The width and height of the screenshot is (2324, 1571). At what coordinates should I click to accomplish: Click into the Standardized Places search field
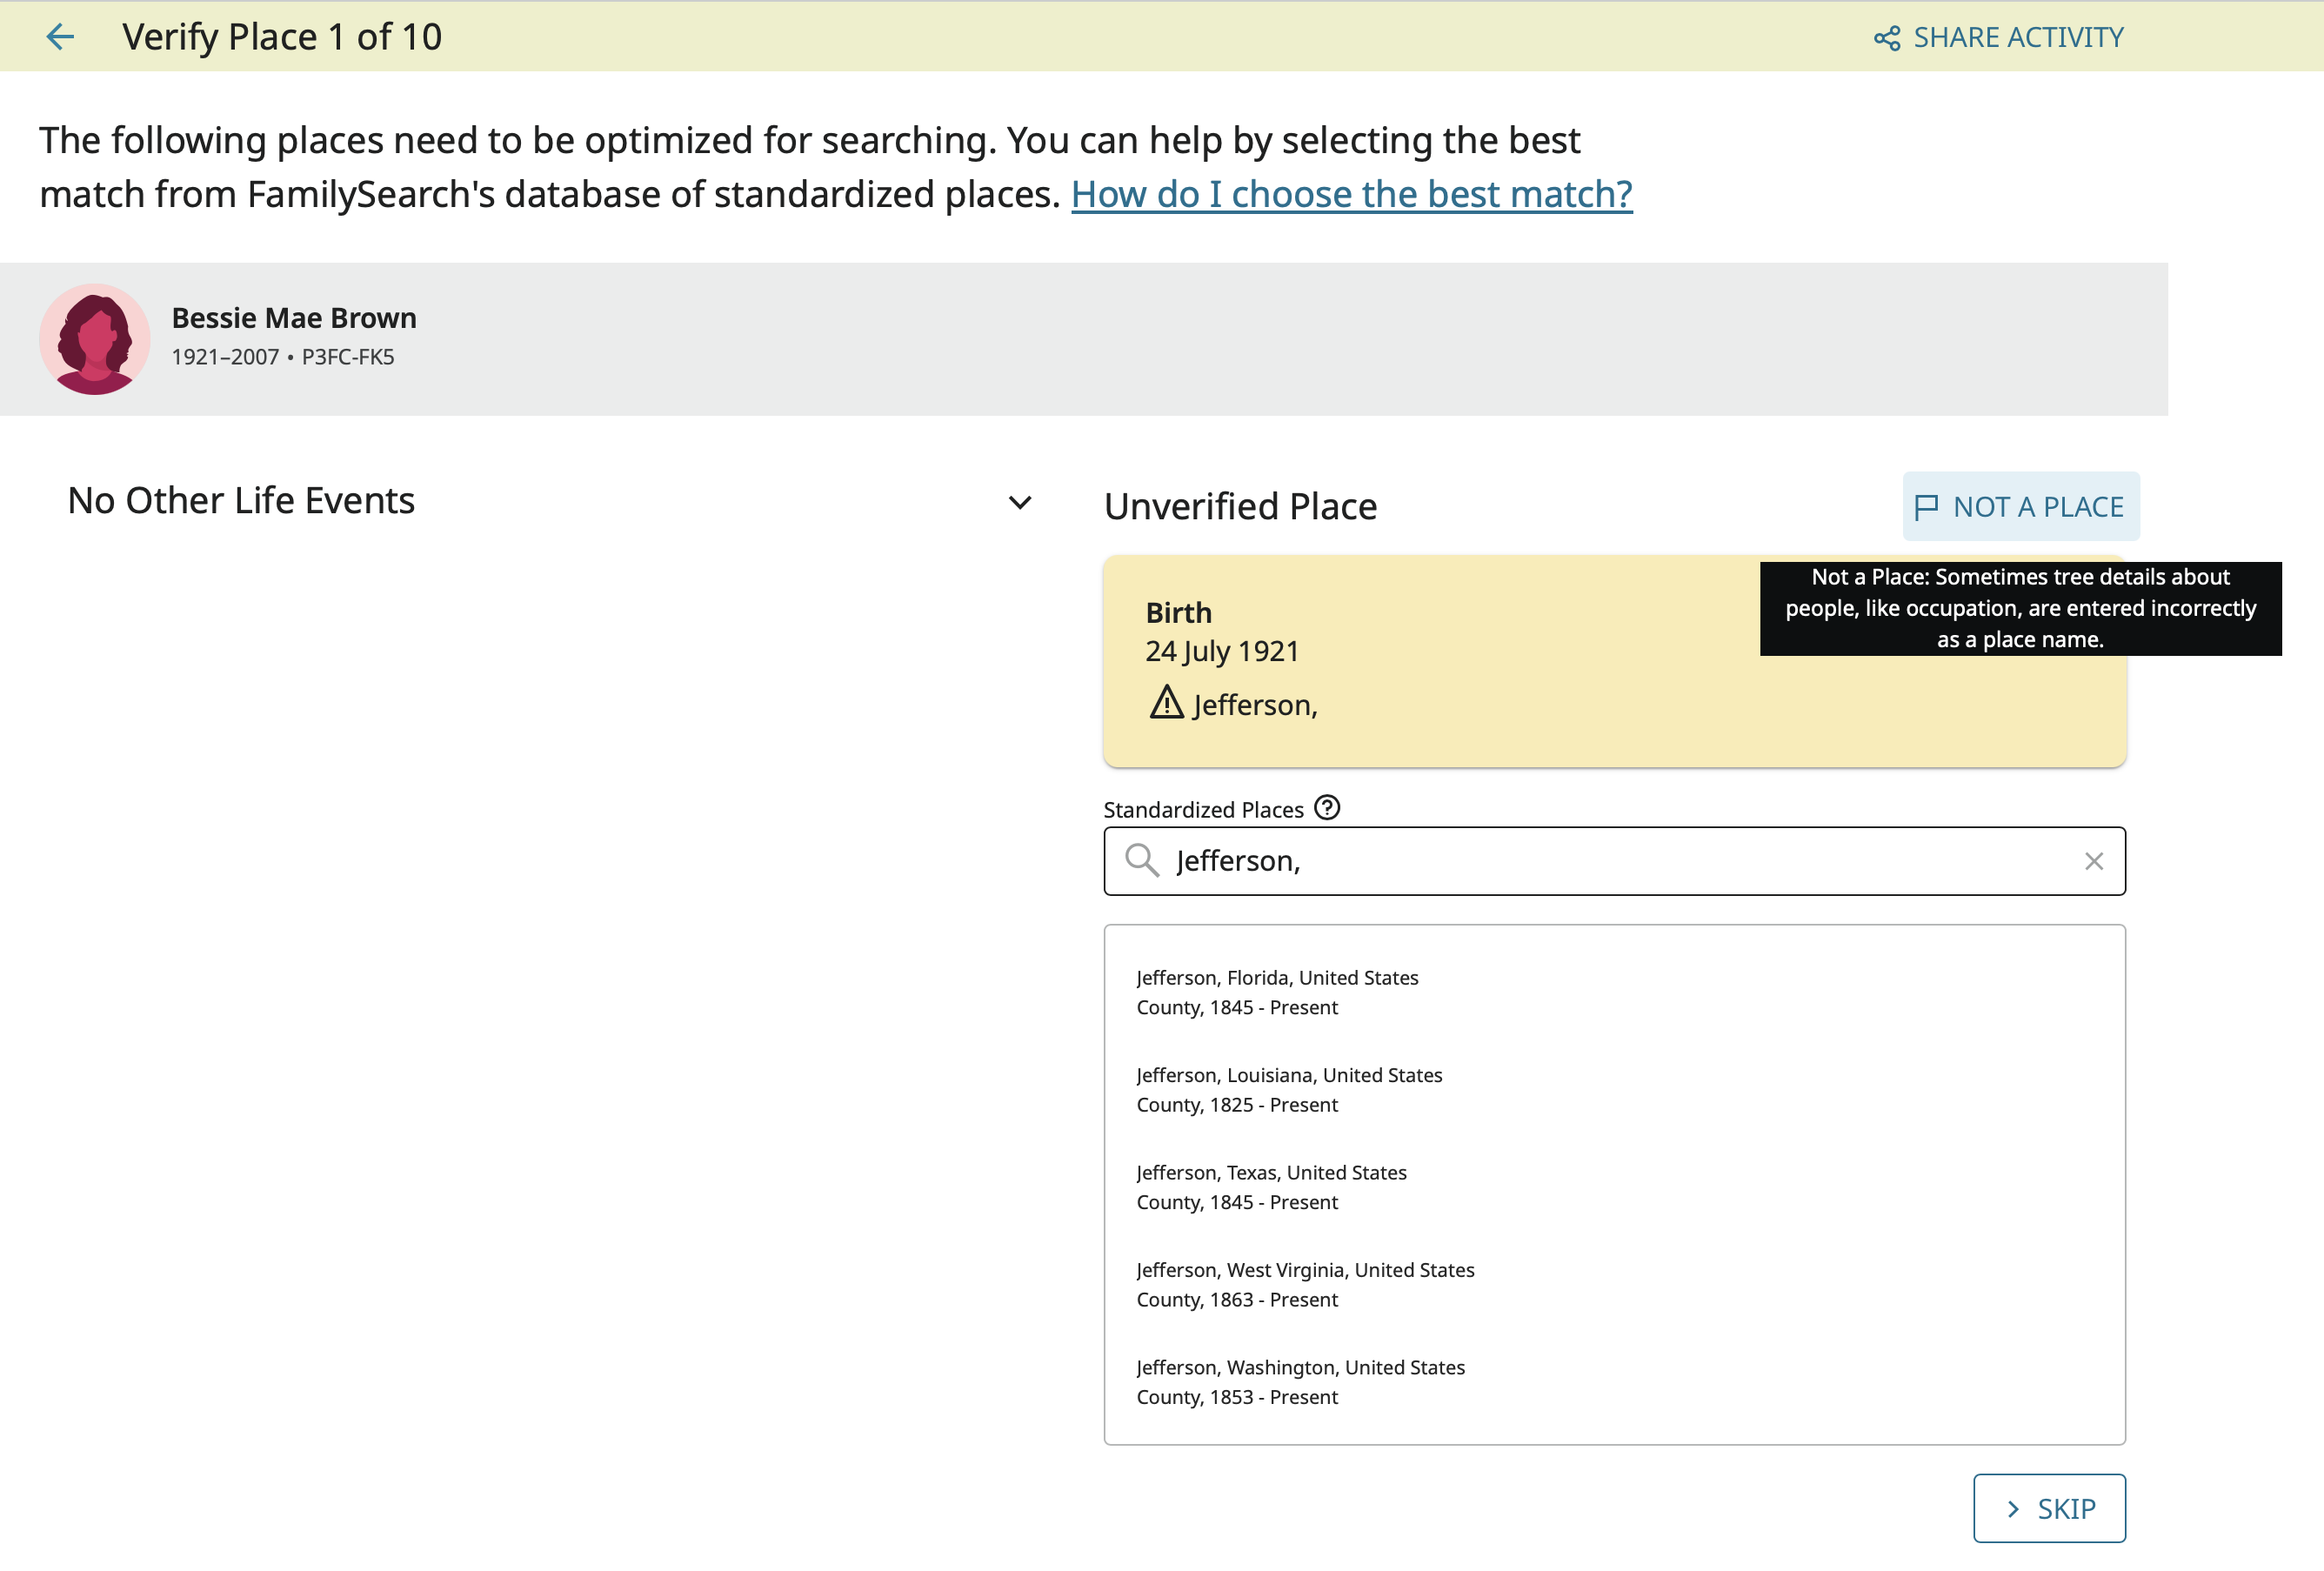(1614, 861)
